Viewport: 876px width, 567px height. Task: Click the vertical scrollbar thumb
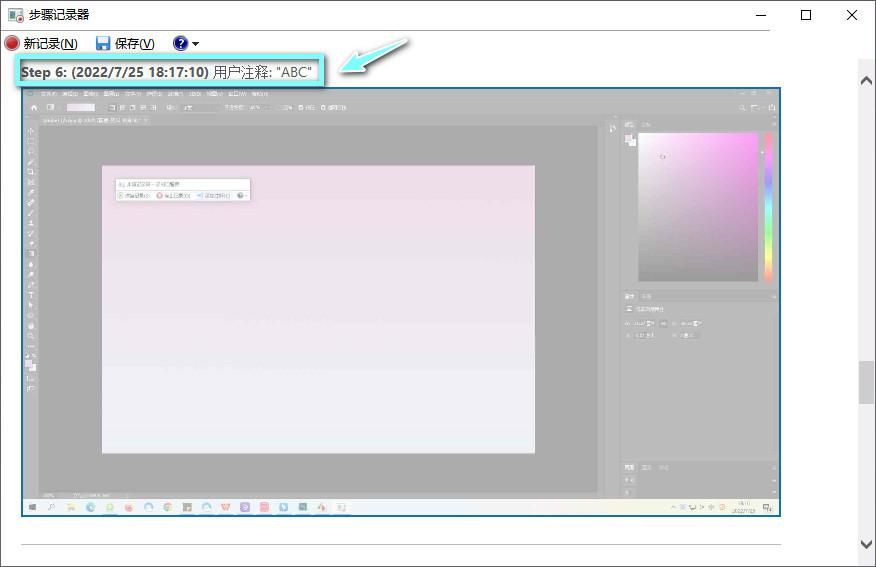coord(867,383)
